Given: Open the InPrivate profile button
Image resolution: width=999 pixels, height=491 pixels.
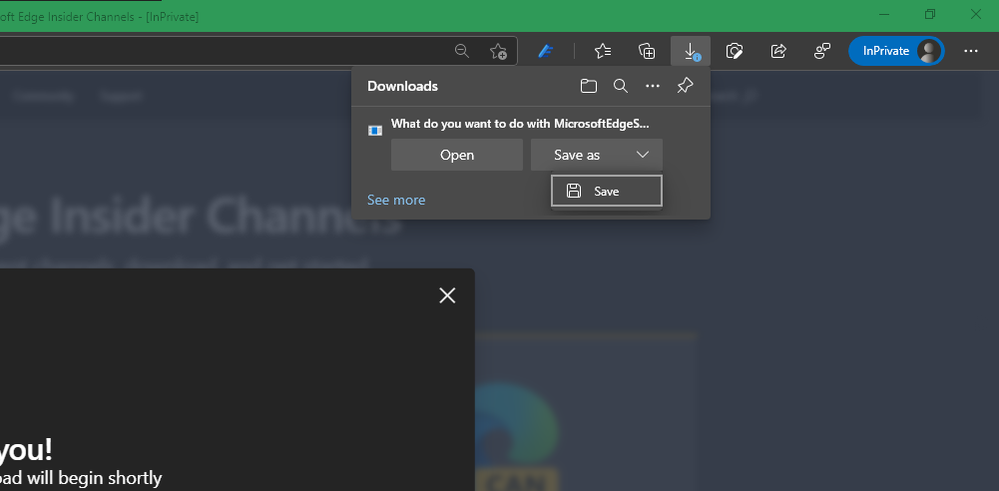Looking at the screenshot, I should pos(896,51).
